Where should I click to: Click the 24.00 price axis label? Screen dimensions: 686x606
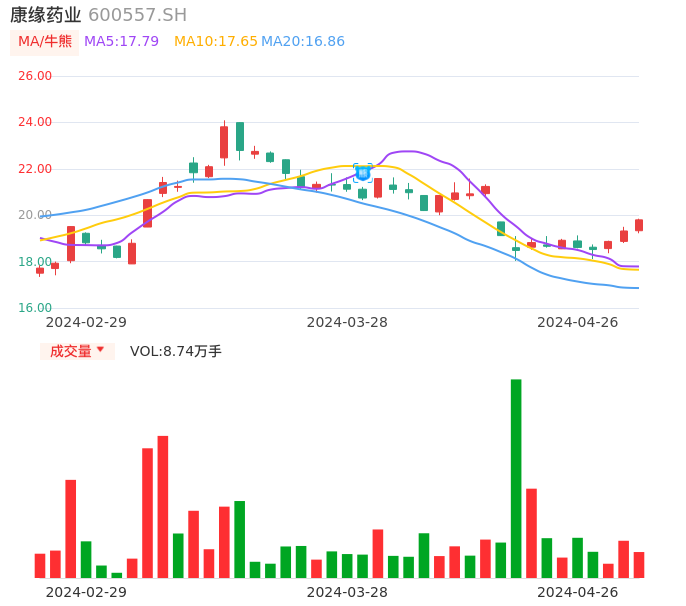coord(35,122)
